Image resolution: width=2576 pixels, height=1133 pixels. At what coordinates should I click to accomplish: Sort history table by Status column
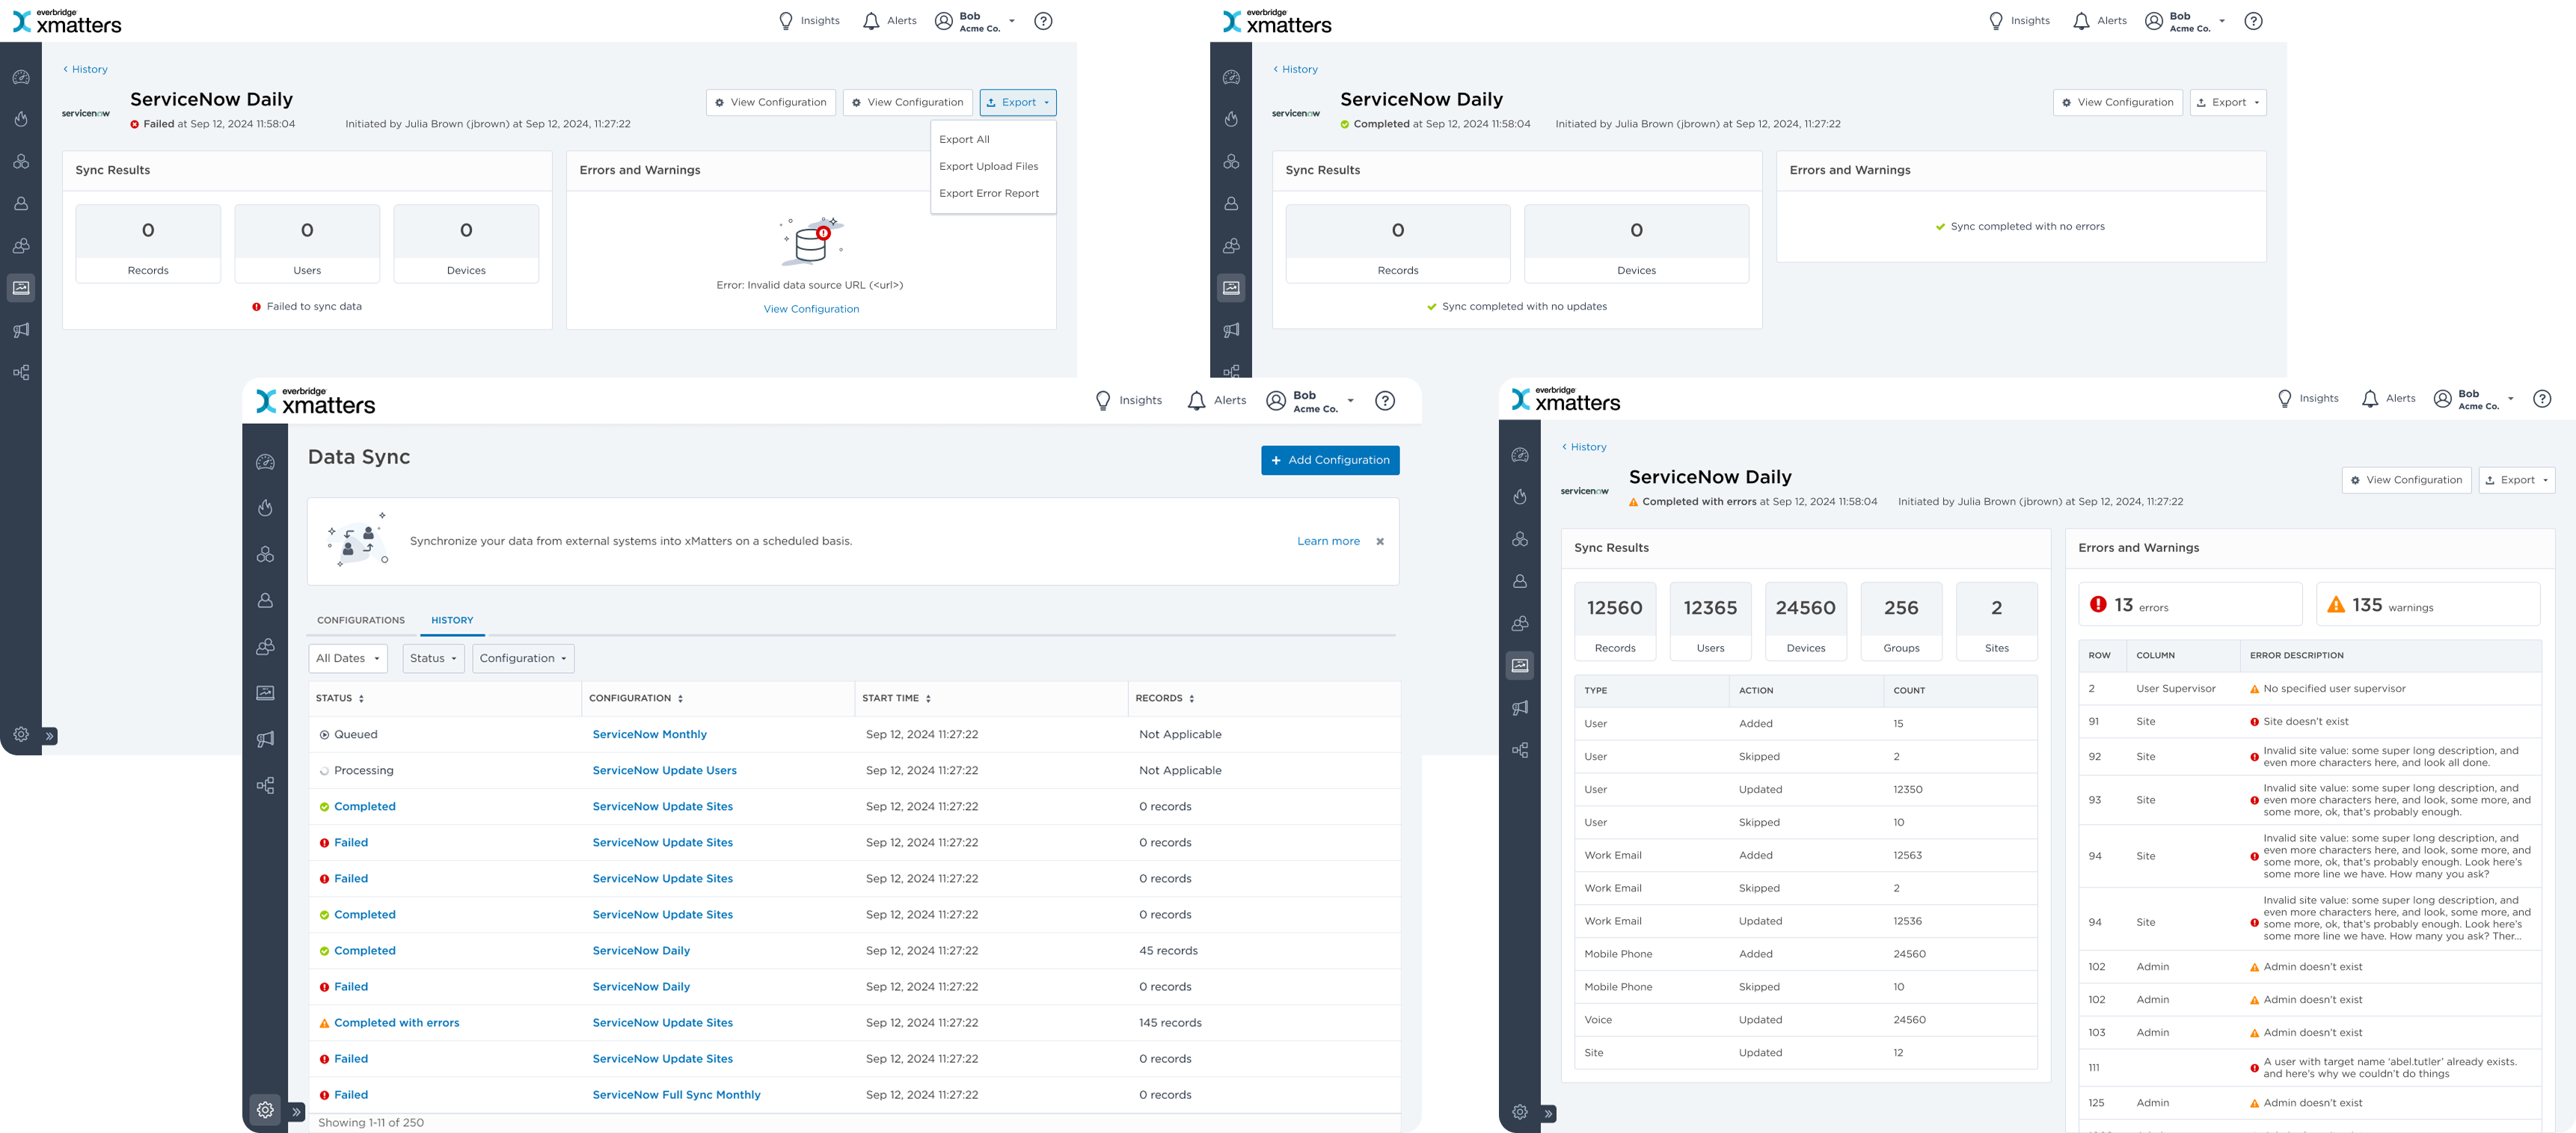361,699
